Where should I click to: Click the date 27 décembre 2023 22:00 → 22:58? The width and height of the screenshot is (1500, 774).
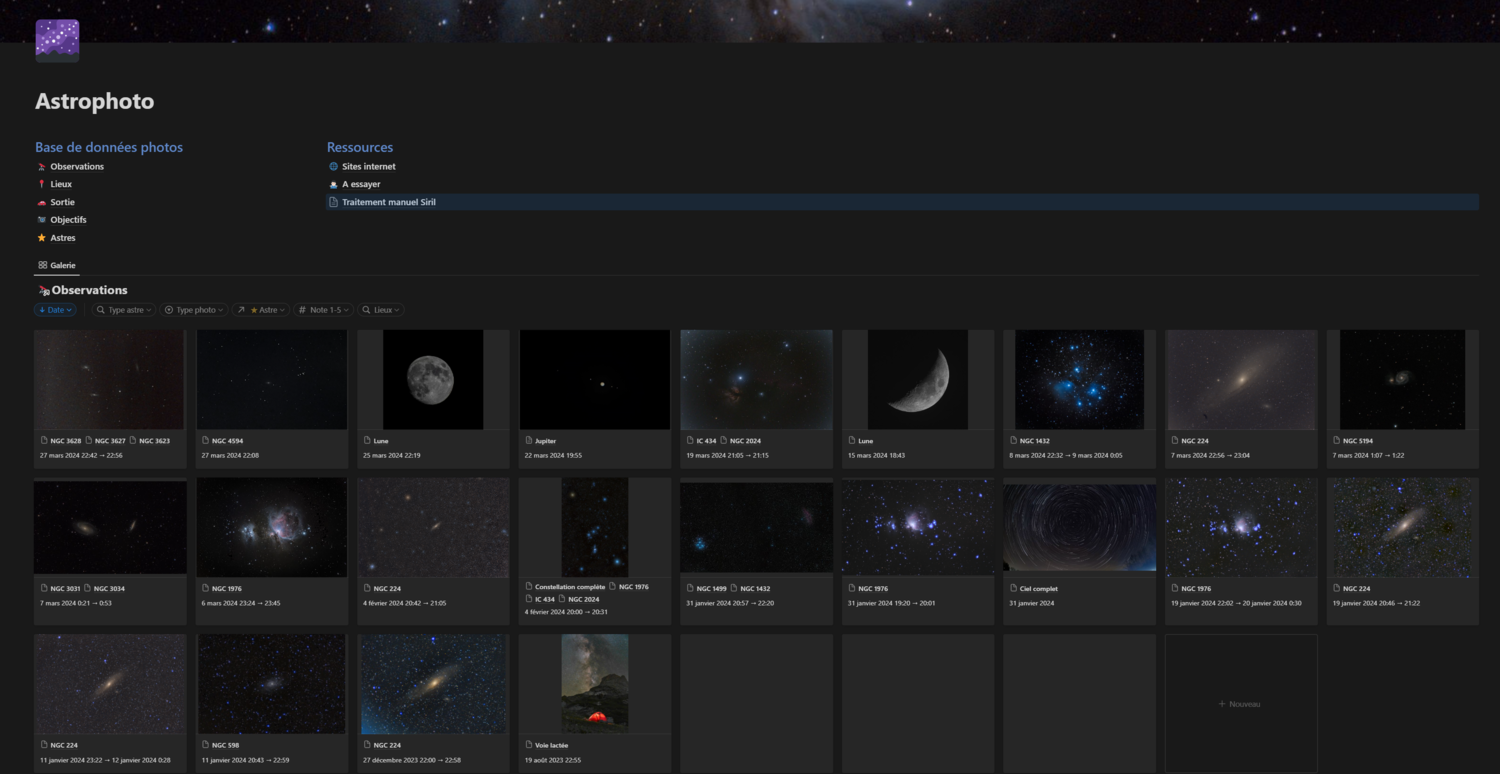411,760
